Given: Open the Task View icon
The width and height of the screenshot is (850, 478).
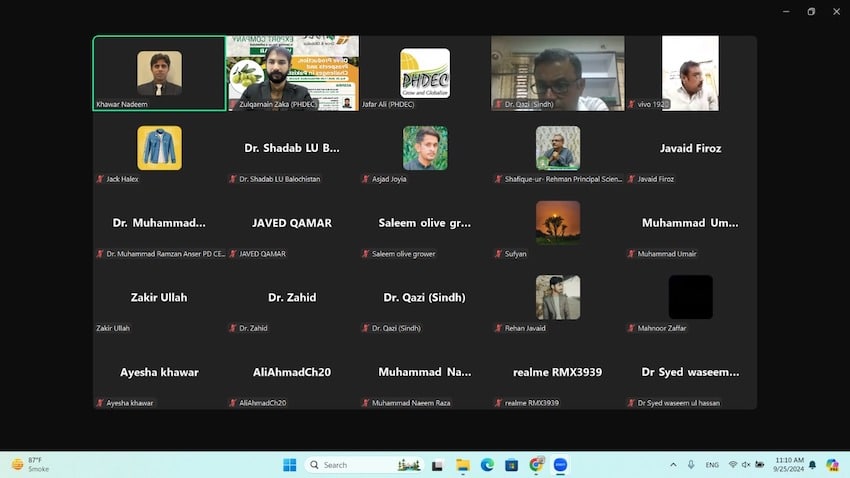Looking at the screenshot, I should [437, 465].
